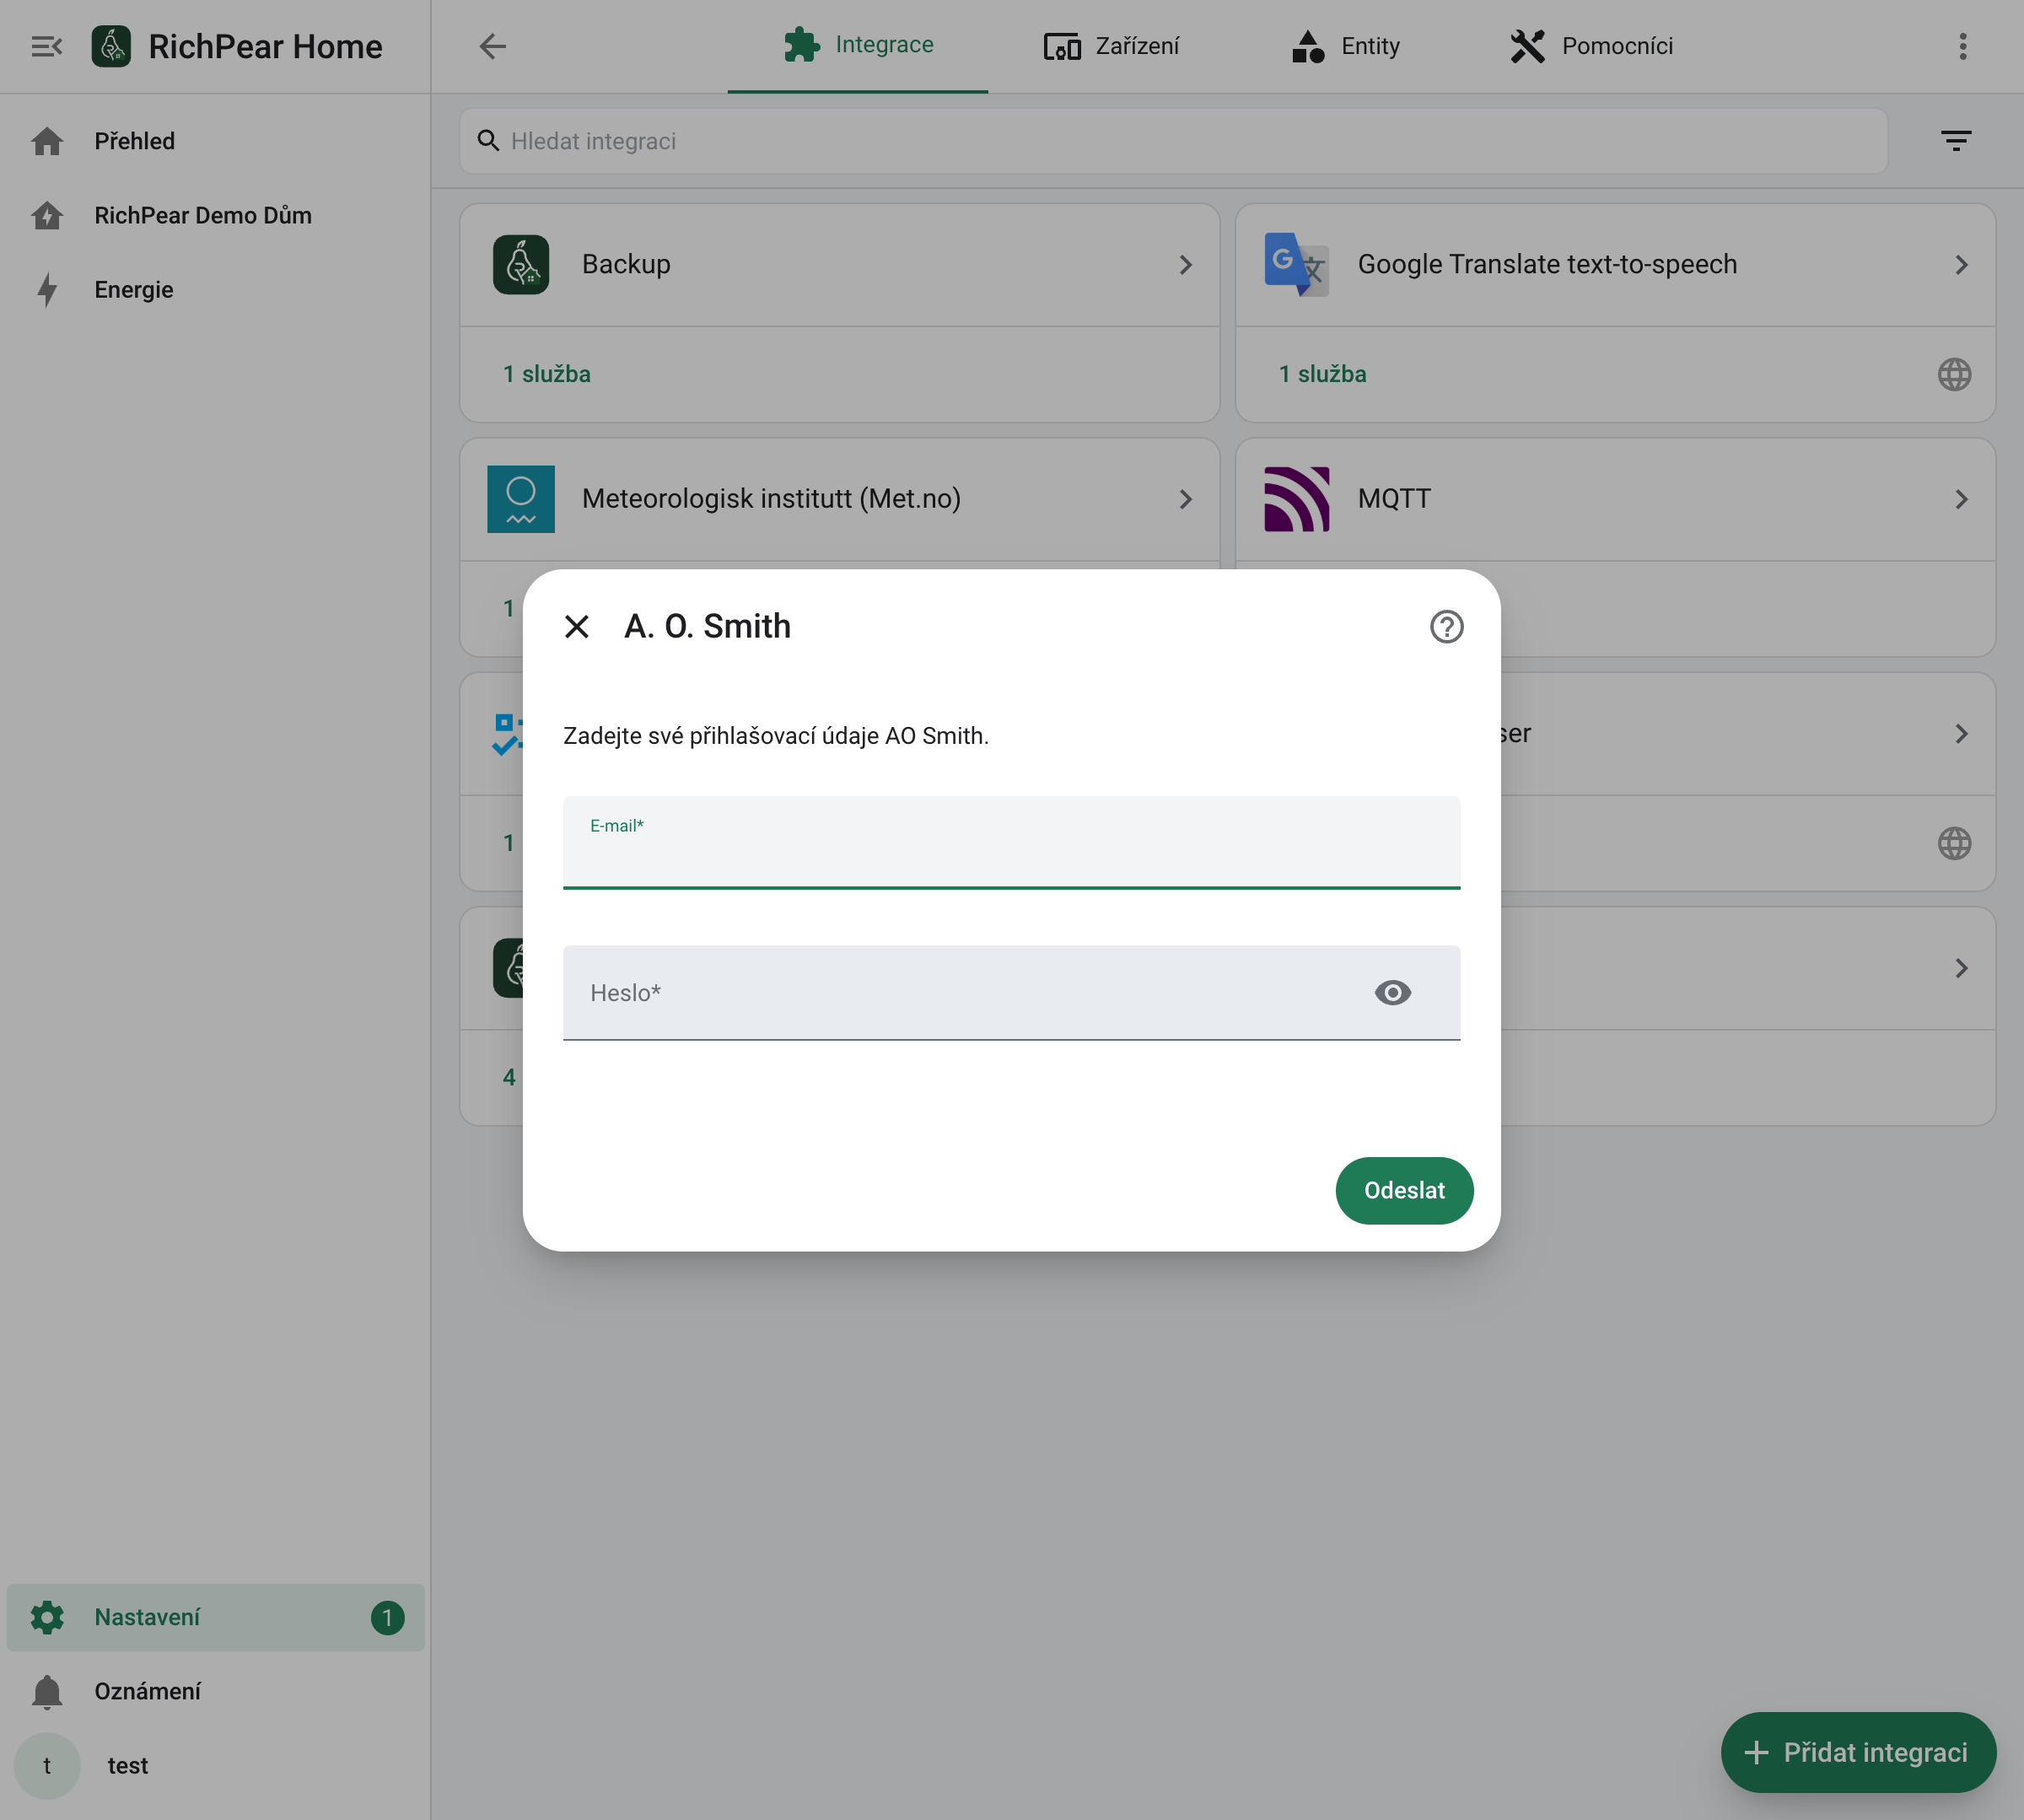The height and width of the screenshot is (1820, 2024).
Task: Go back with the arrow icon
Action: tap(492, 46)
